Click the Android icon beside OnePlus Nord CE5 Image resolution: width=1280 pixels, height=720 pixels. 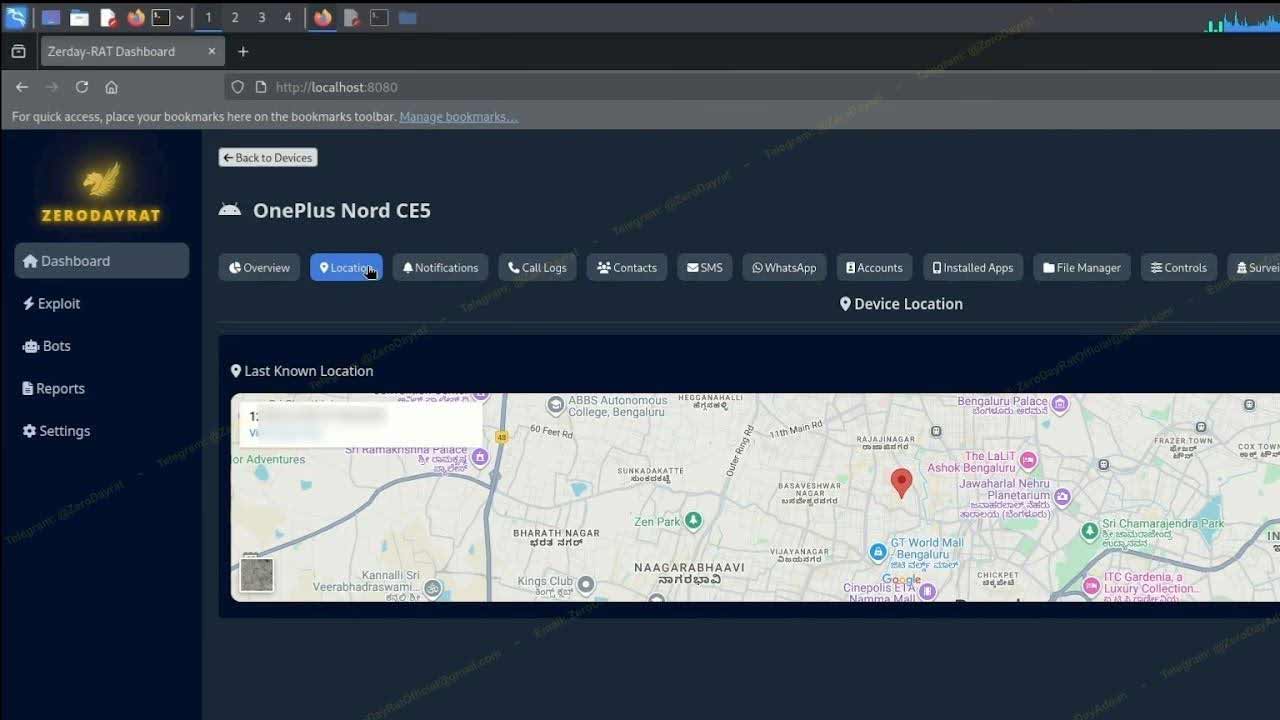(230, 210)
